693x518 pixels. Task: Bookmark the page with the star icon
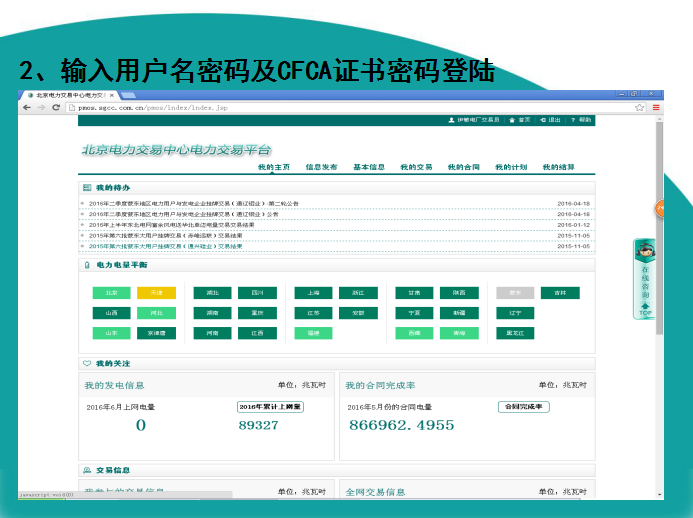[640, 107]
